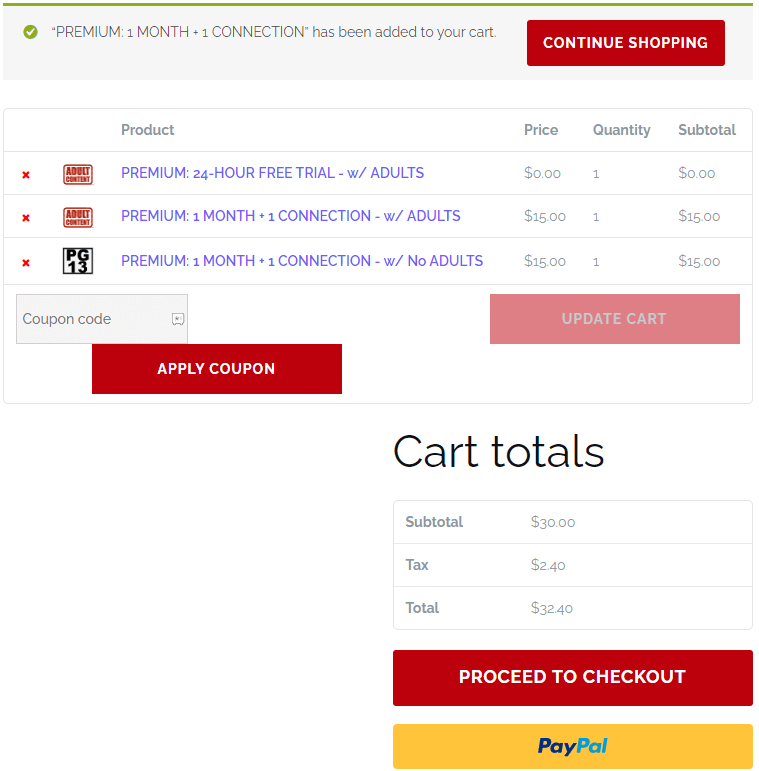Screen dimensions: 759x771
Task: Remove the 24-HOUR FREE TRIAL item from cart
Action: (26, 175)
